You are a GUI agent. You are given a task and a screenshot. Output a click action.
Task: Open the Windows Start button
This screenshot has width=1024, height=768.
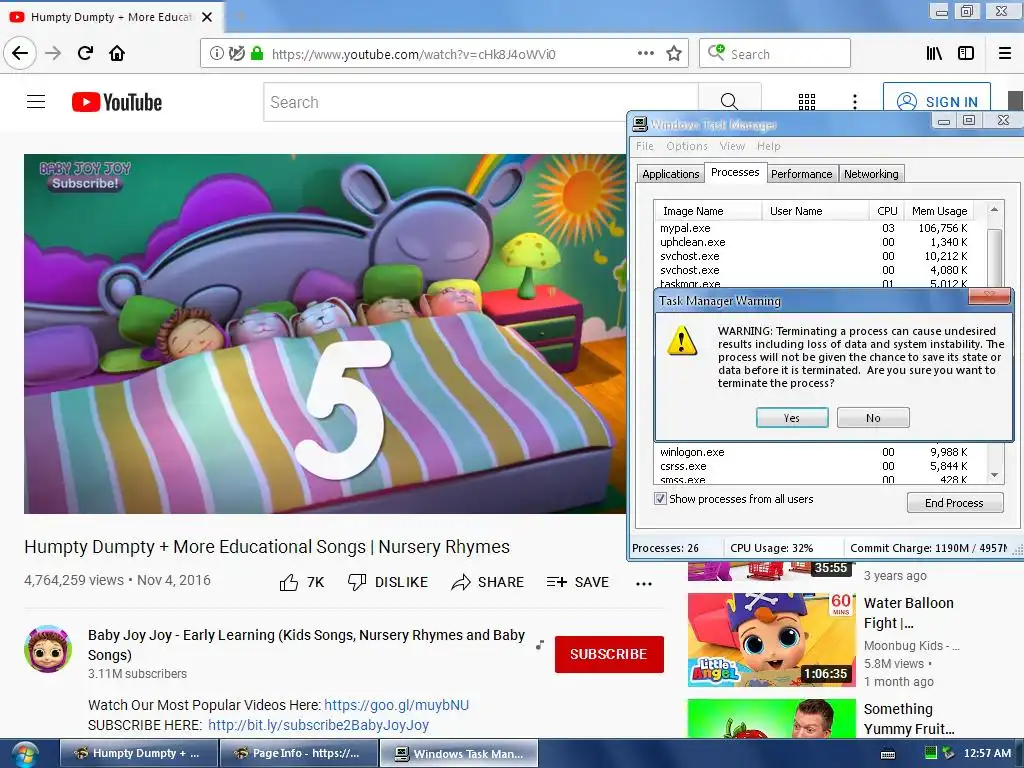pyautogui.click(x=25, y=754)
